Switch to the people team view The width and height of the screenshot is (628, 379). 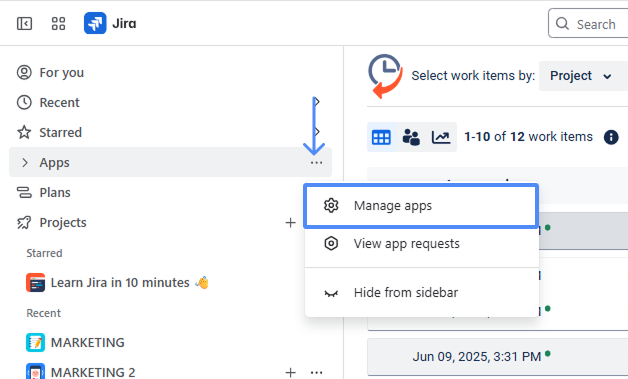click(x=411, y=137)
